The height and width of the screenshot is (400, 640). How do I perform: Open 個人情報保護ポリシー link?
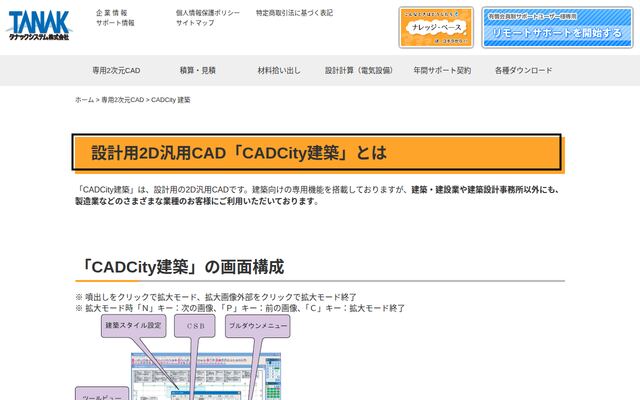[208, 13]
